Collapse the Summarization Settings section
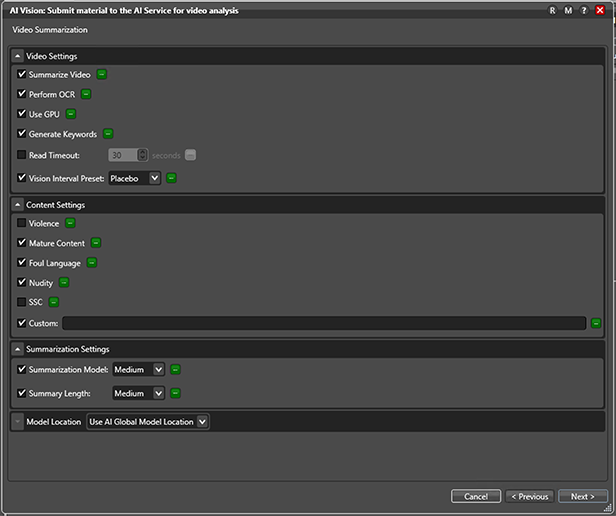 pos(17,349)
